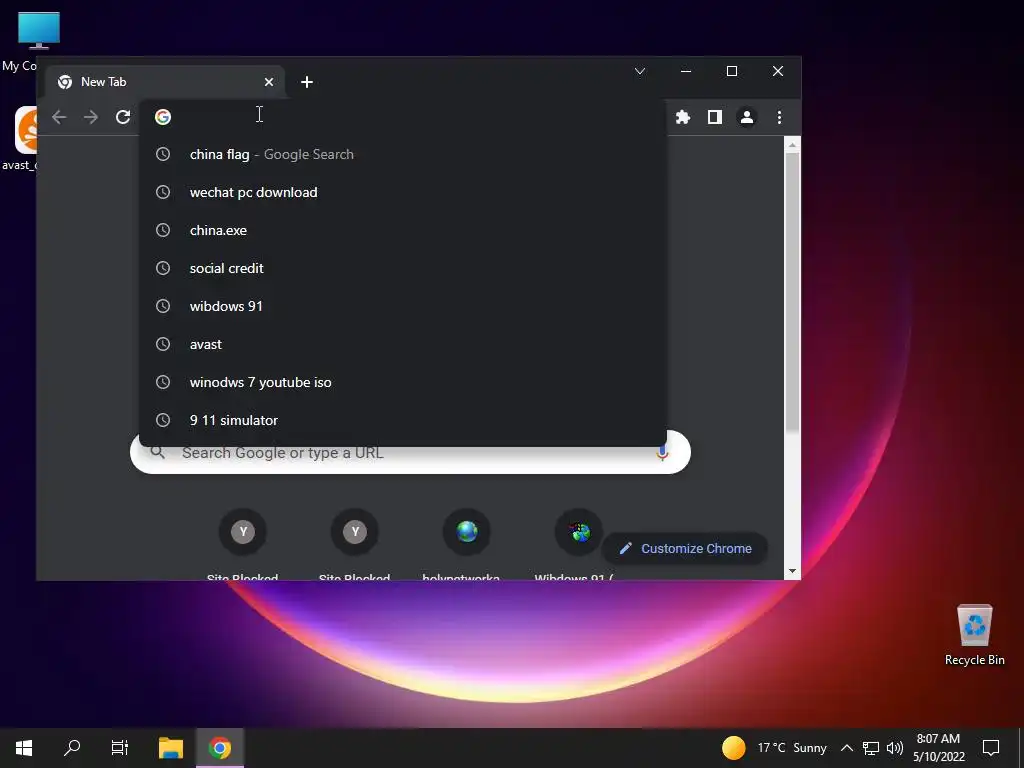Select the New Tab tab
1024x768 pixels.
tap(165, 82)
